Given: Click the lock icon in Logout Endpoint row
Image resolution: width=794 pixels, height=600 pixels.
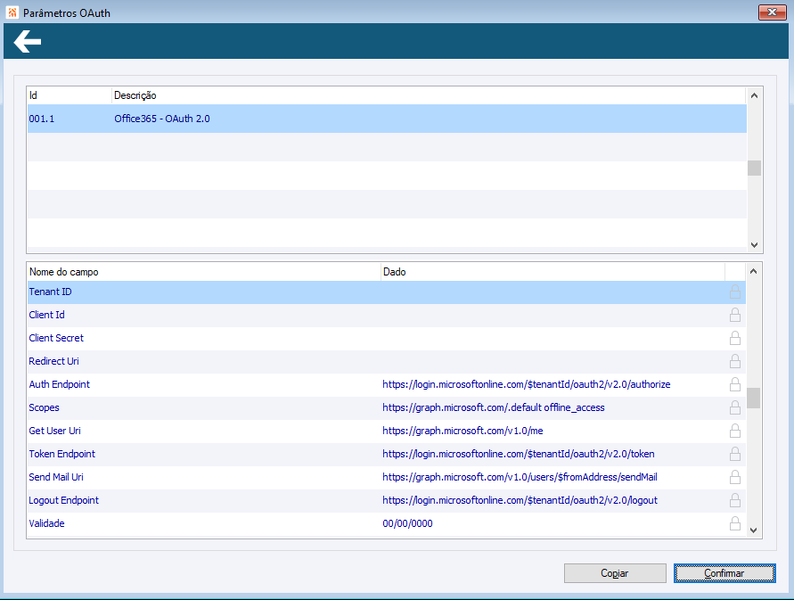Looking at the screenshot, I should [735, 500].
